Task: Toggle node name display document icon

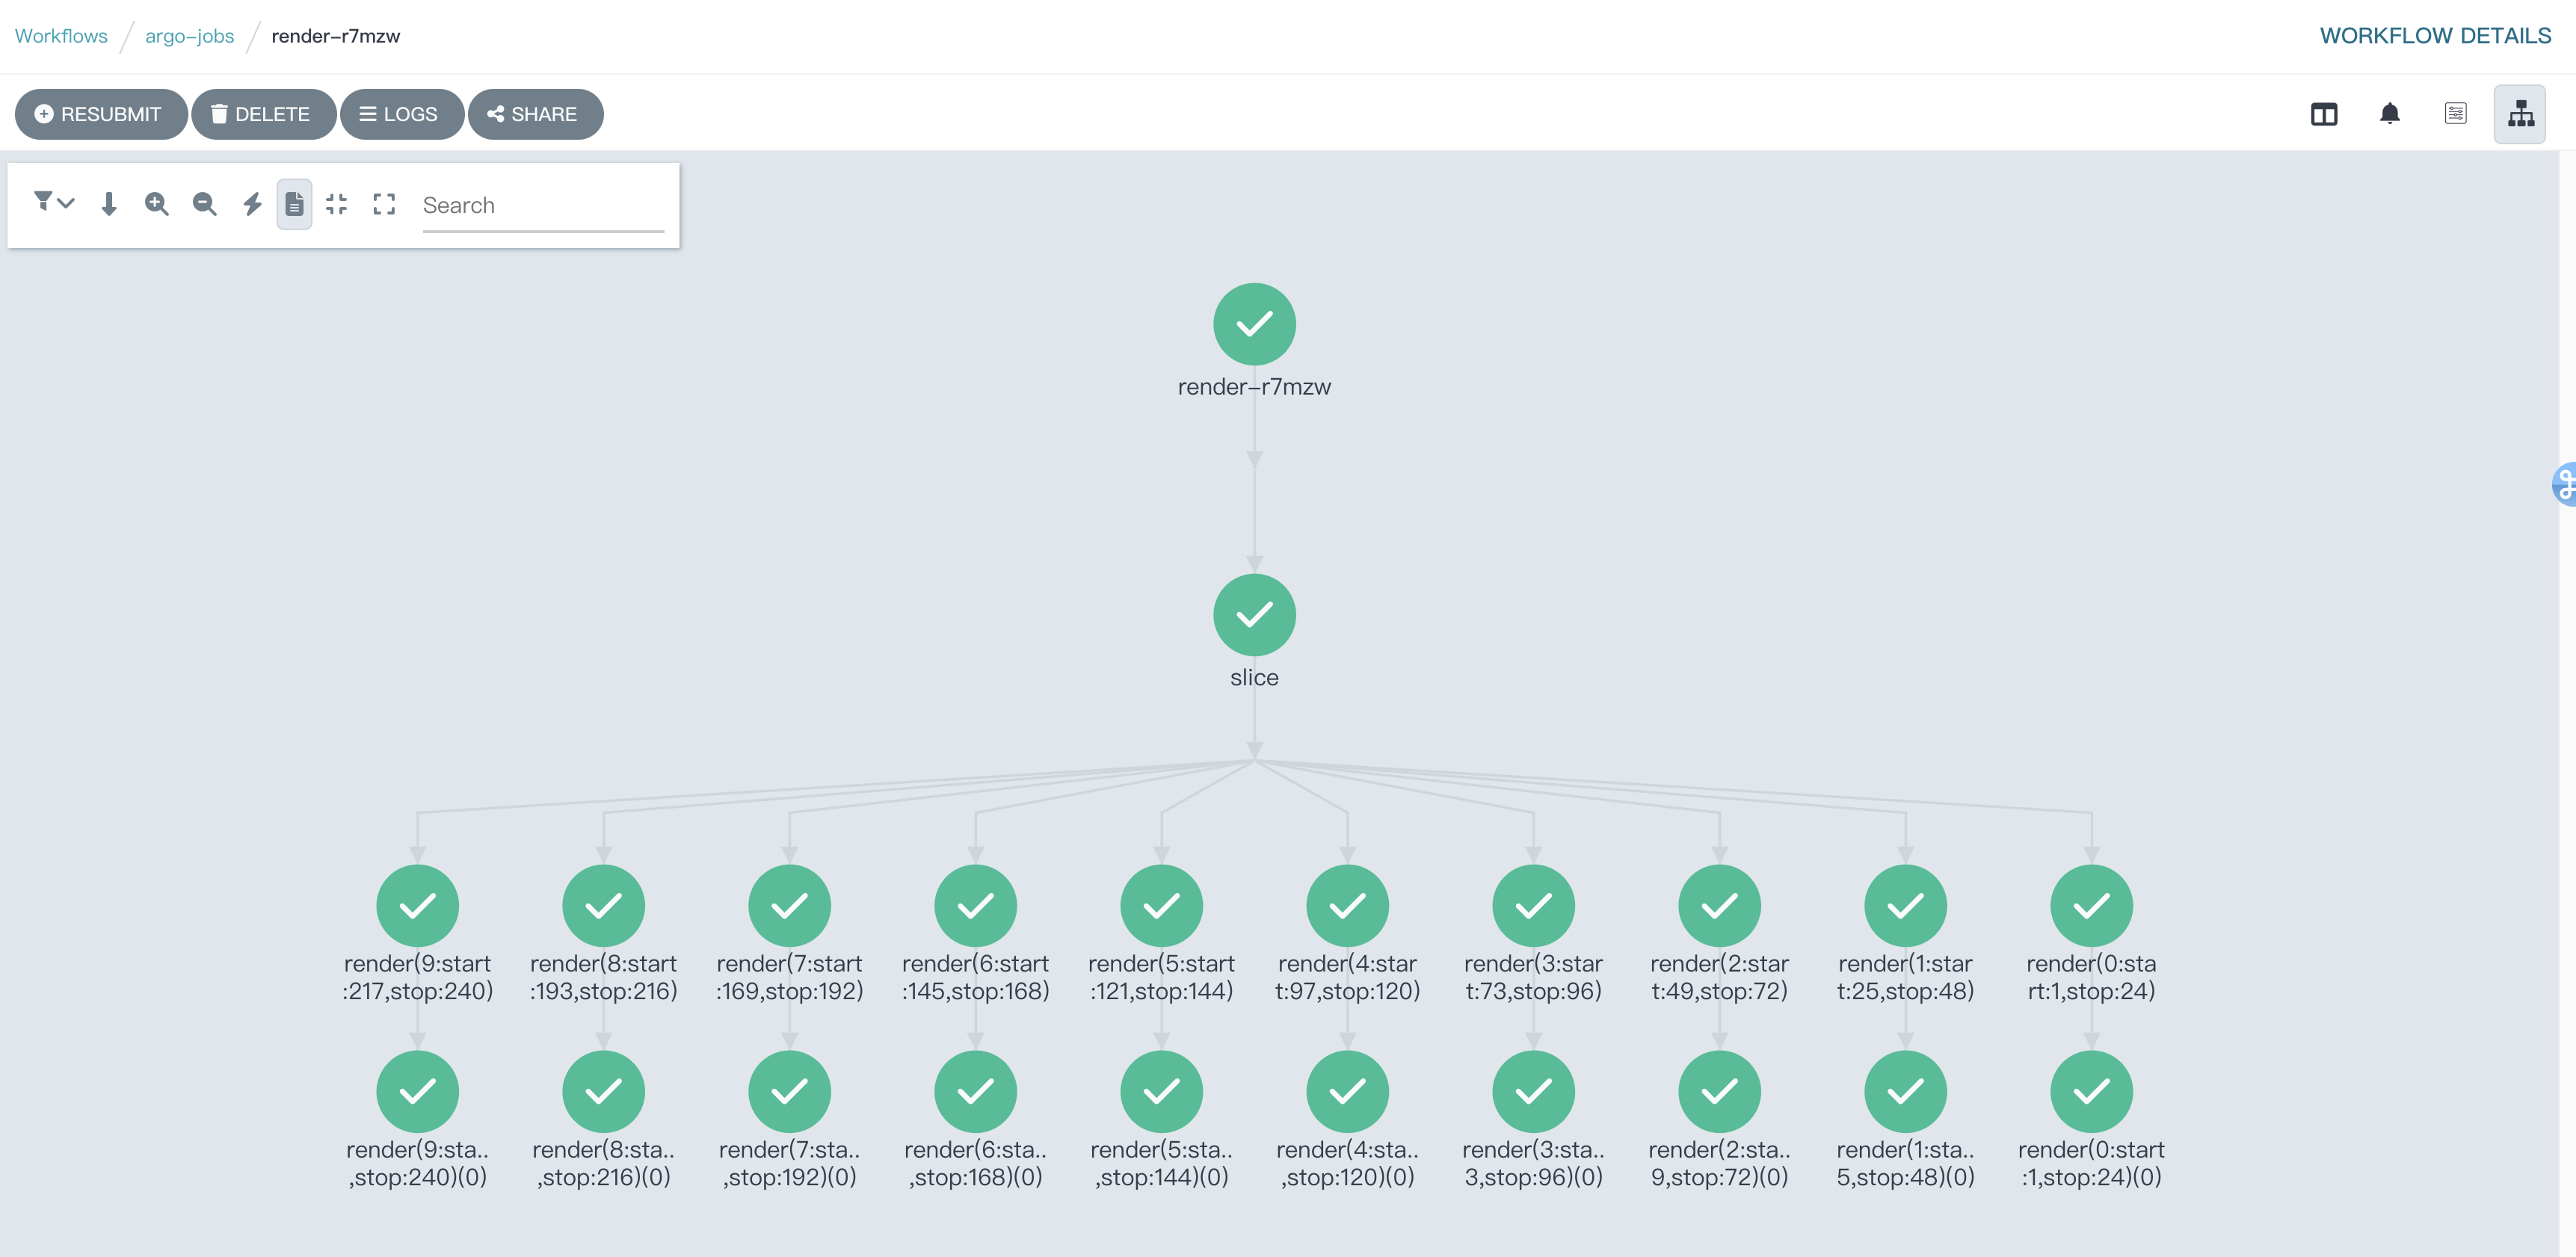Action: tap(294, 204)
